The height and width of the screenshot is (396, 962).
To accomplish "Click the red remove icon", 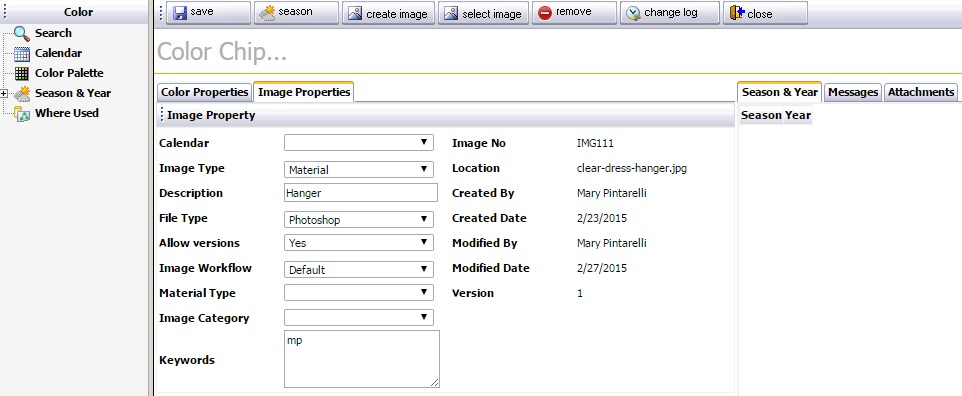I will tap(545, 13).
